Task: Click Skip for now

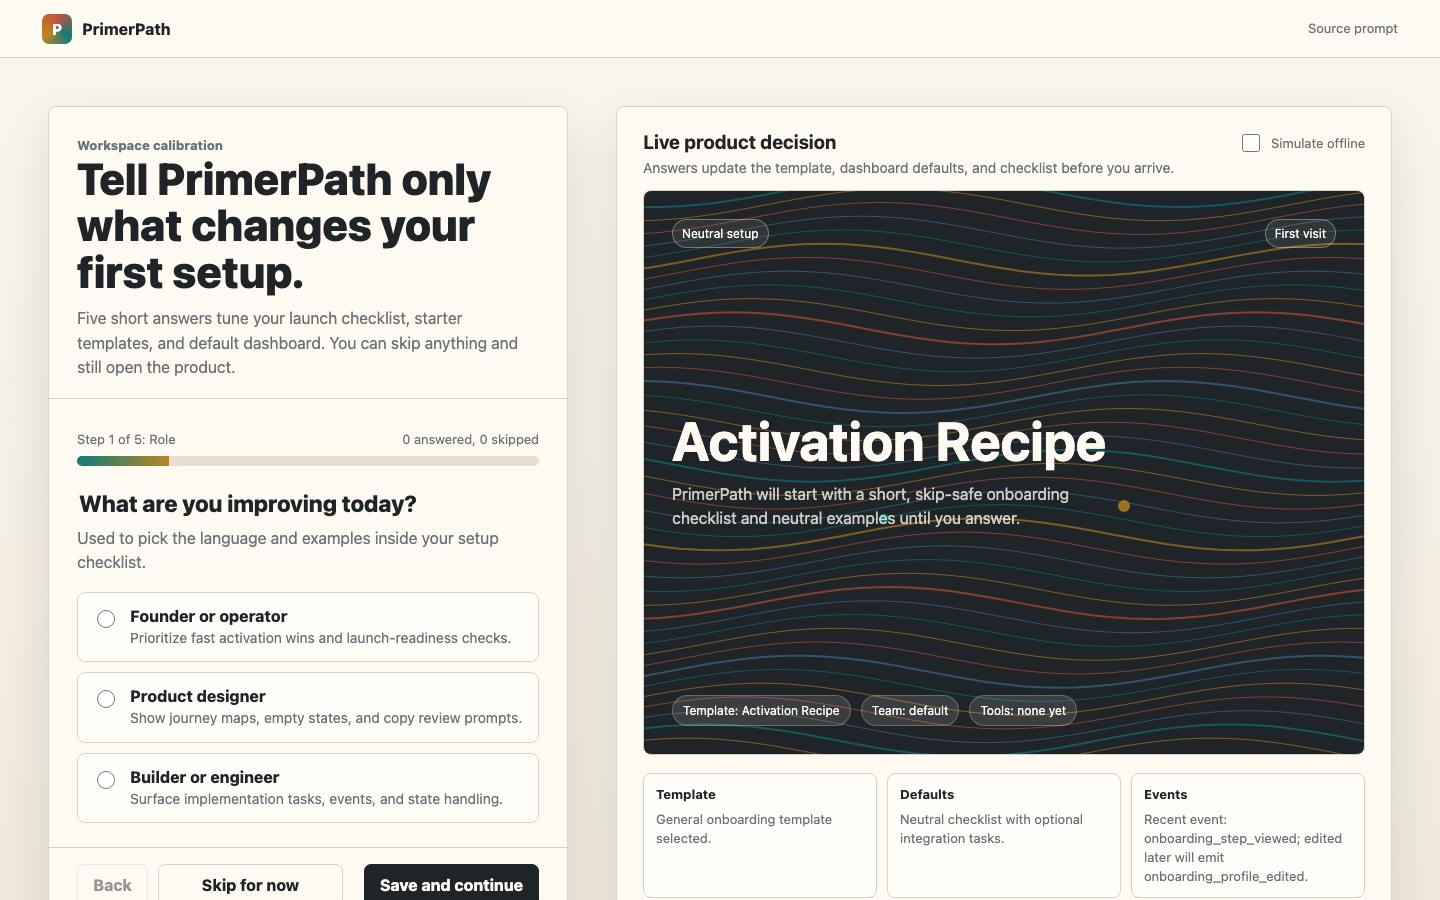Action: tap(250, 884)
